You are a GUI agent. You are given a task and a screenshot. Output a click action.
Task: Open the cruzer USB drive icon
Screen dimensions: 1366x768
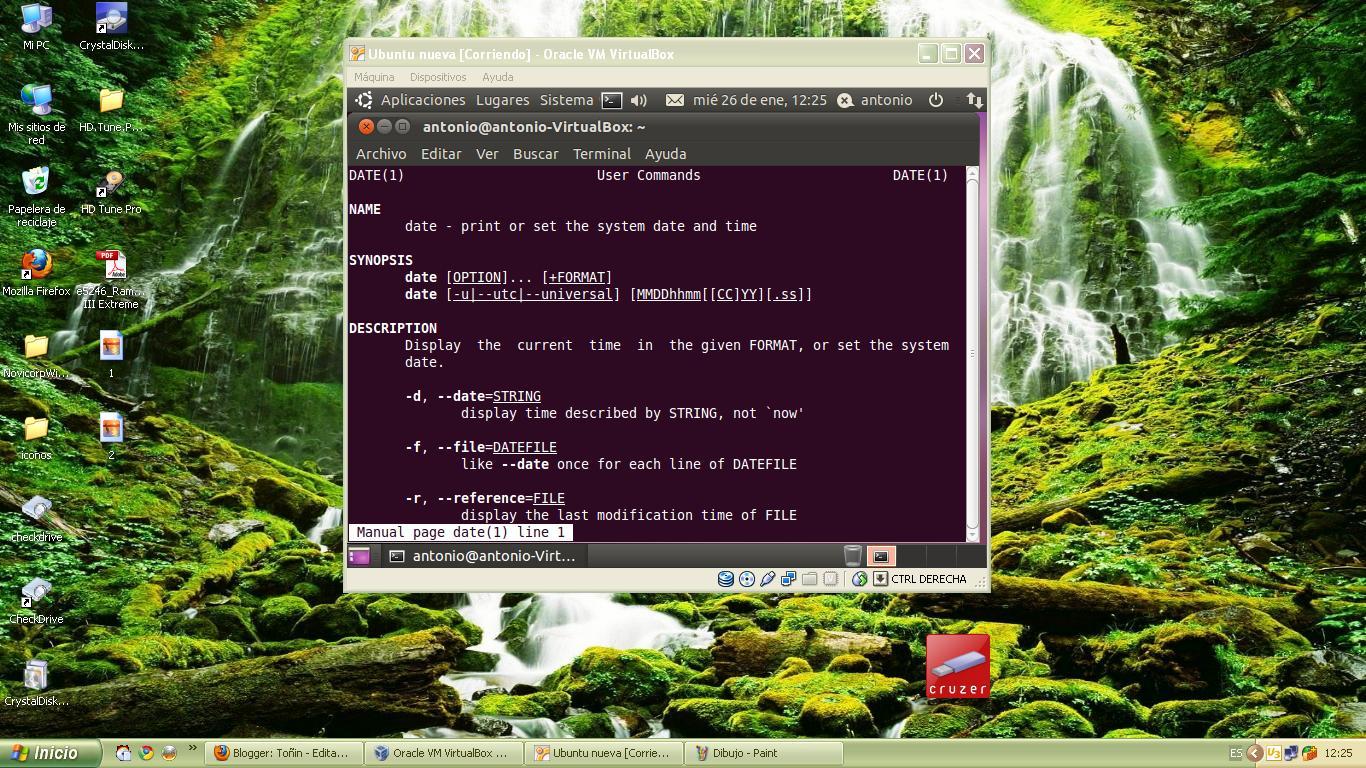click(958, 666)
